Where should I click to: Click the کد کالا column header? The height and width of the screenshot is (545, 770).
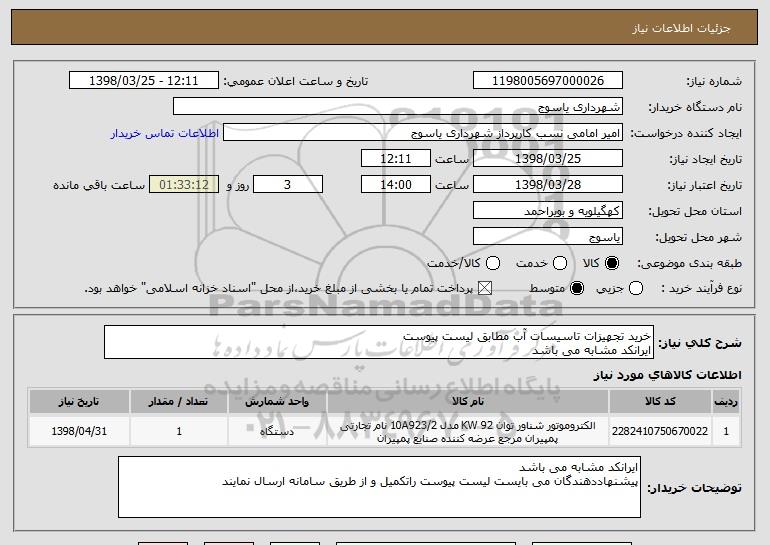pyautogui.click(x=660, y=402)
